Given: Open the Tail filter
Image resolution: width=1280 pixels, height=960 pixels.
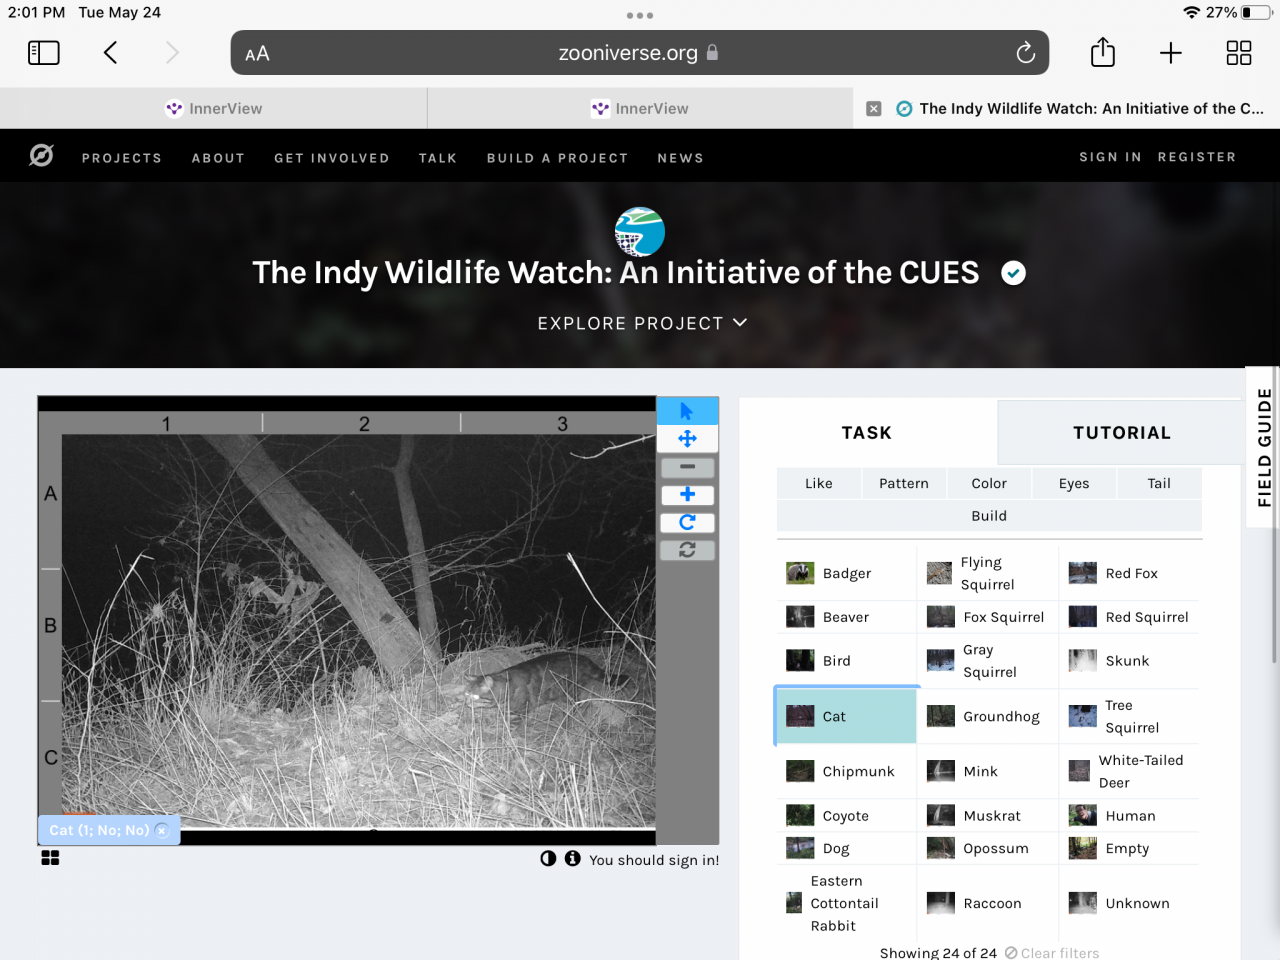Looking at the screenshot, I should (x=1159, y=483).
